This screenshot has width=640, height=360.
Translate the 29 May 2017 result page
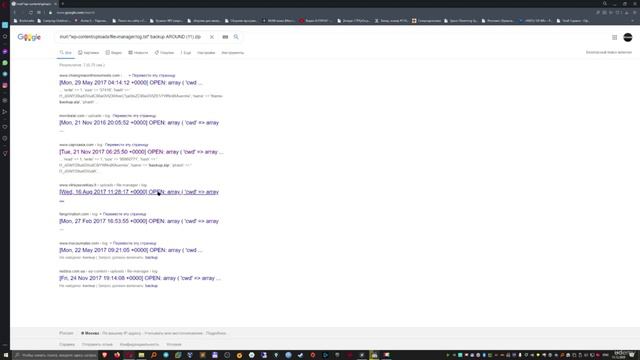[x=153, y=76]
